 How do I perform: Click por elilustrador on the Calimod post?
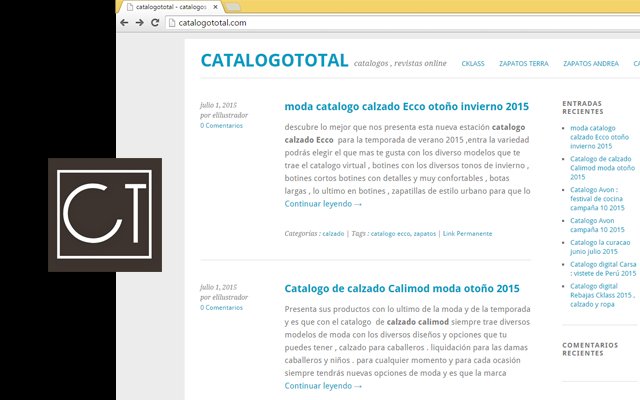pyautogui.click(x=224, y=298)
